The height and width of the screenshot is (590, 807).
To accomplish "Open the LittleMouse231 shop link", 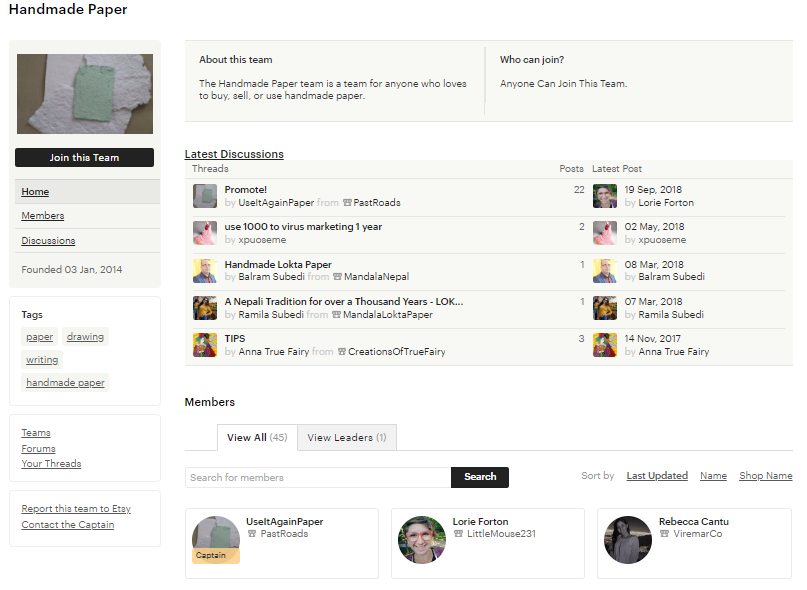I will pos(501,534).
